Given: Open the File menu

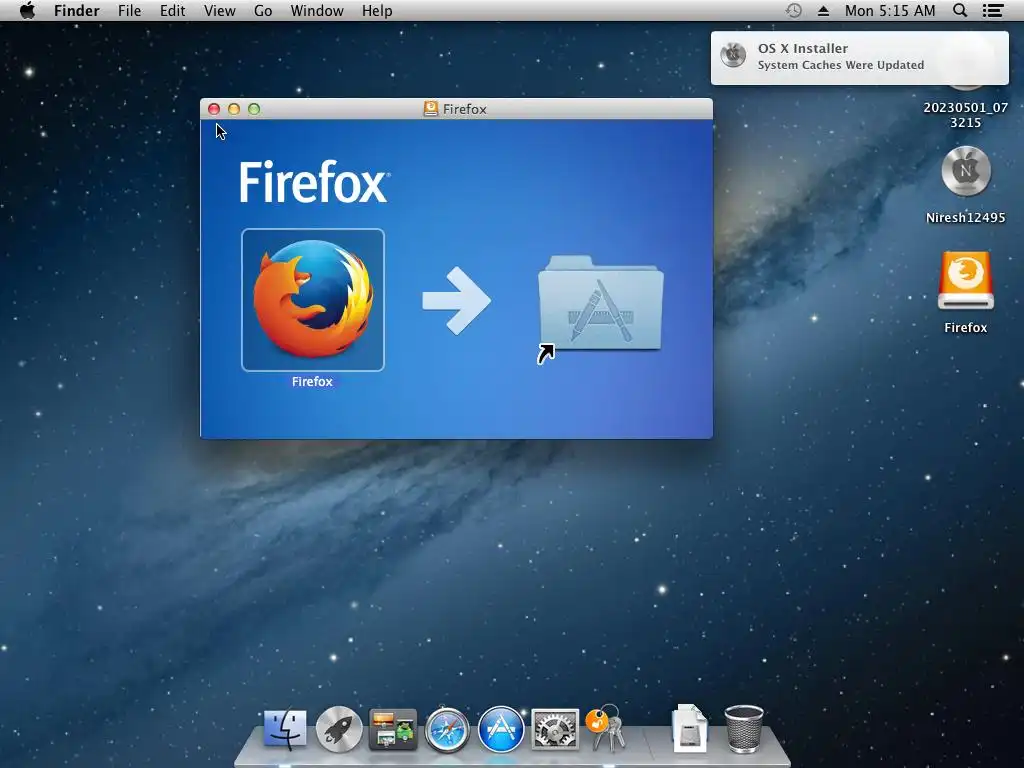Looking at the screenshot, I should click(x=129, y=10).
